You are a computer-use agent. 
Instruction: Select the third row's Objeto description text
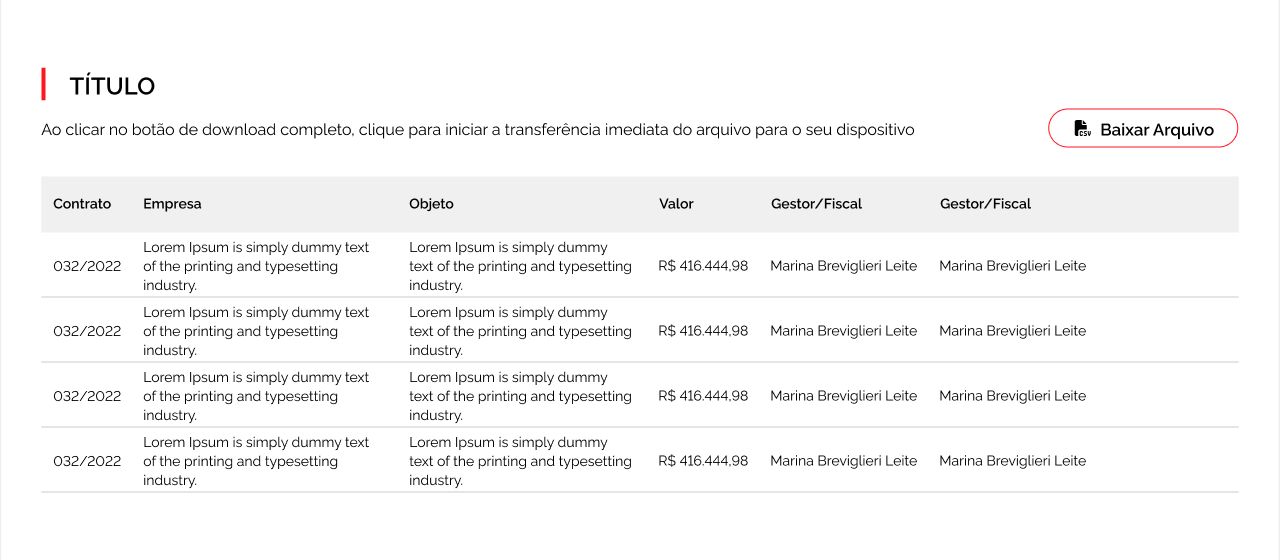[x=520, y=396]
